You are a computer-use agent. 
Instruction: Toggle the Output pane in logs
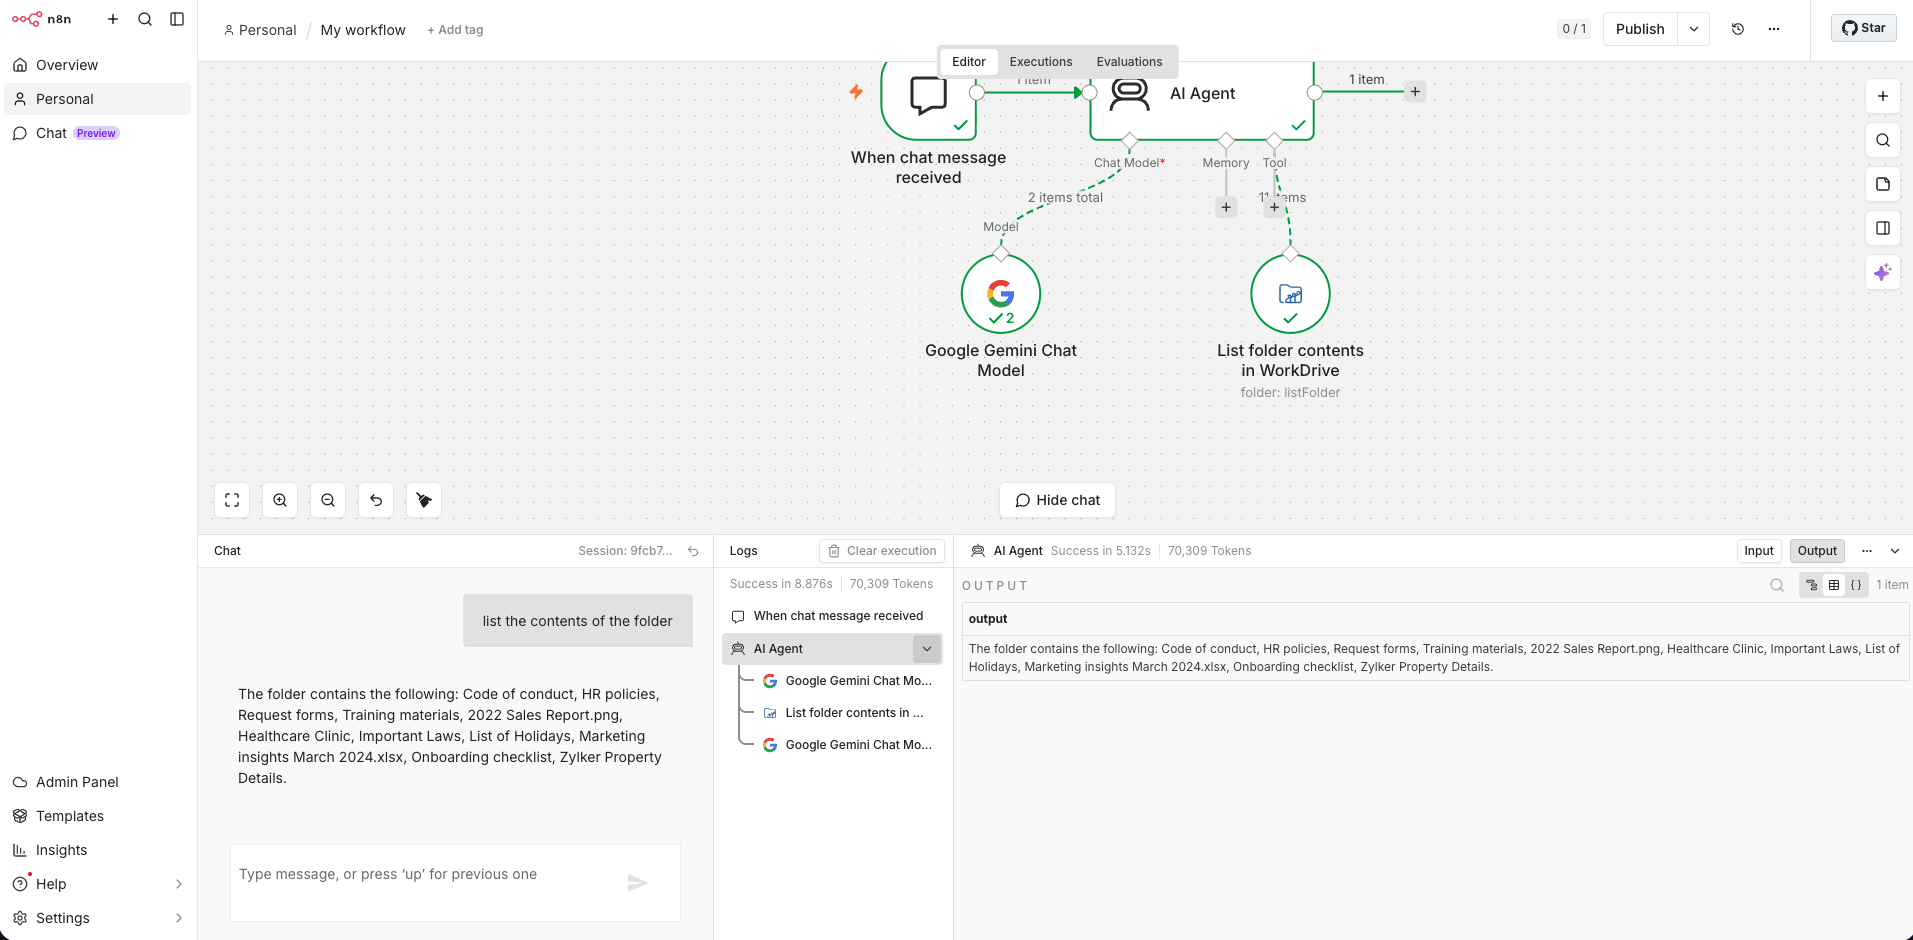tap(1817, 551)
